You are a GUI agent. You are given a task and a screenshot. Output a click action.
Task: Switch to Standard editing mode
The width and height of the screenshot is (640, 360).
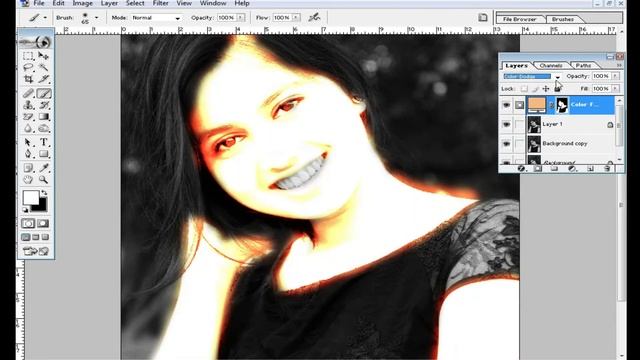pos(28,223)
